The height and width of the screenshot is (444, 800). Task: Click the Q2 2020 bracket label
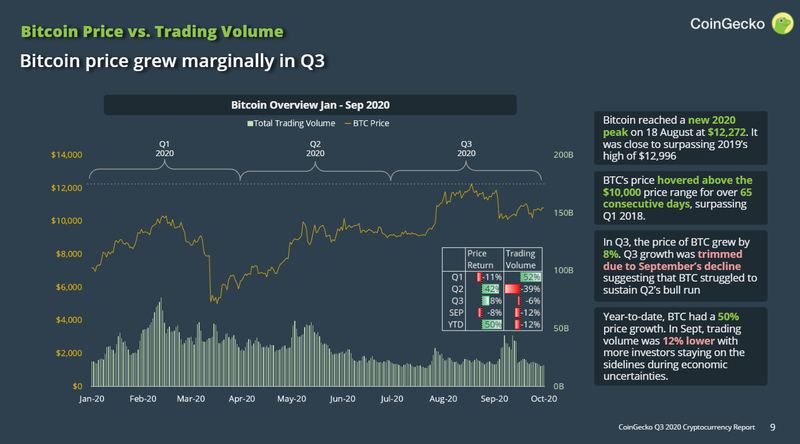click(x=315, y=149)
